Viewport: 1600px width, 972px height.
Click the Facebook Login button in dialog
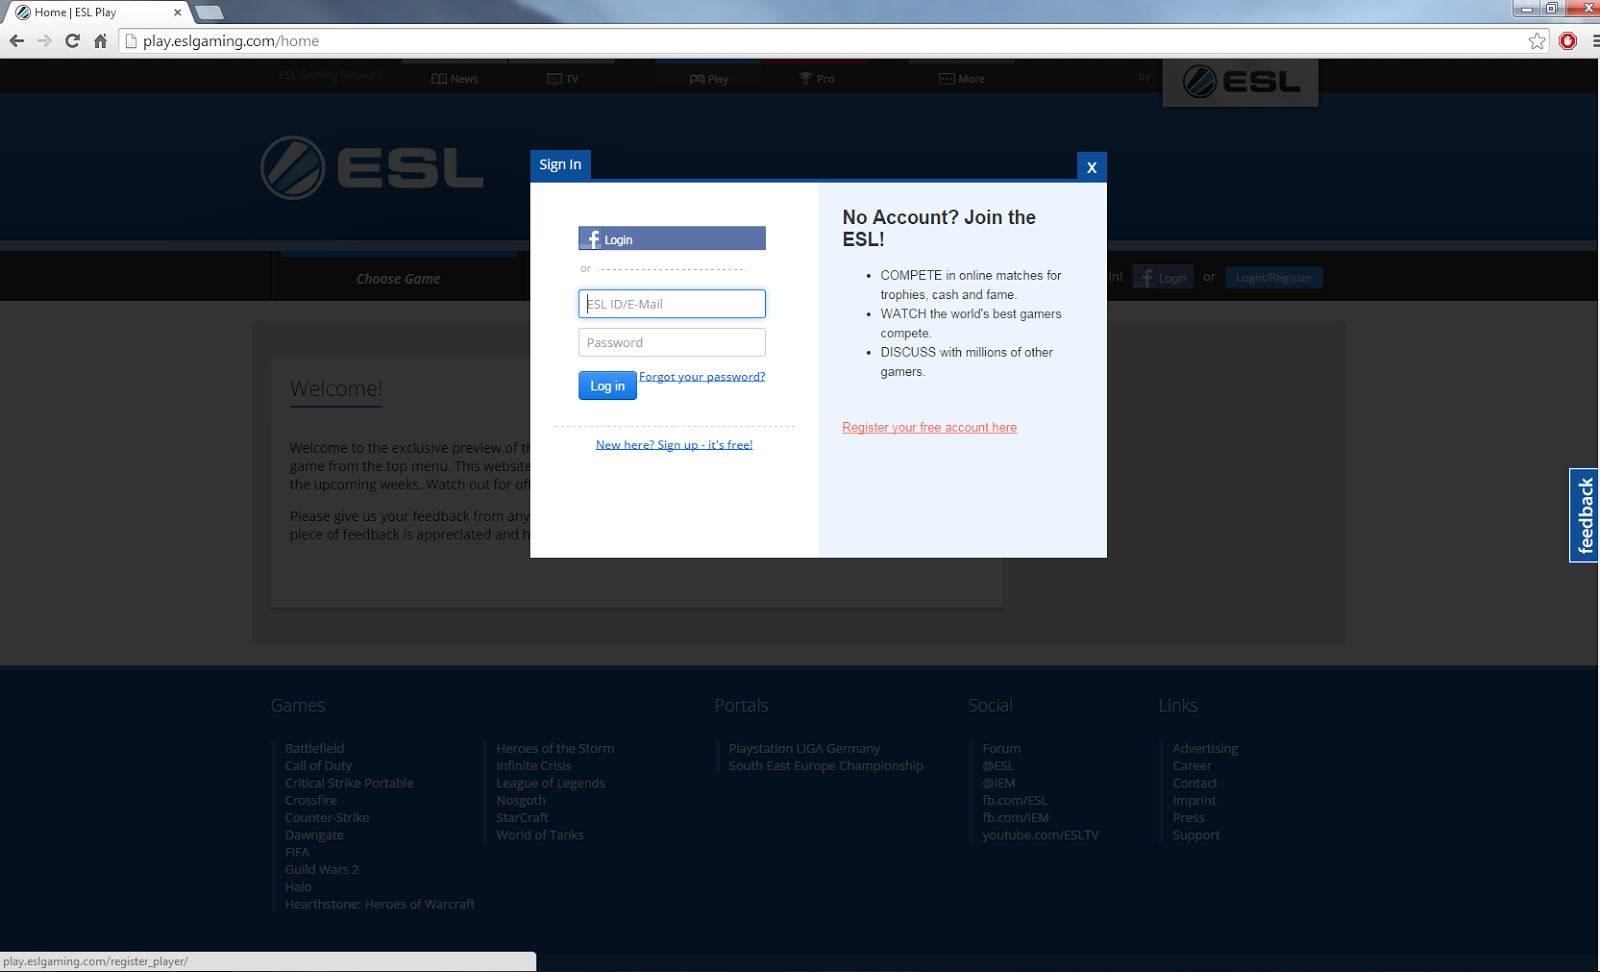coord(671,239)
